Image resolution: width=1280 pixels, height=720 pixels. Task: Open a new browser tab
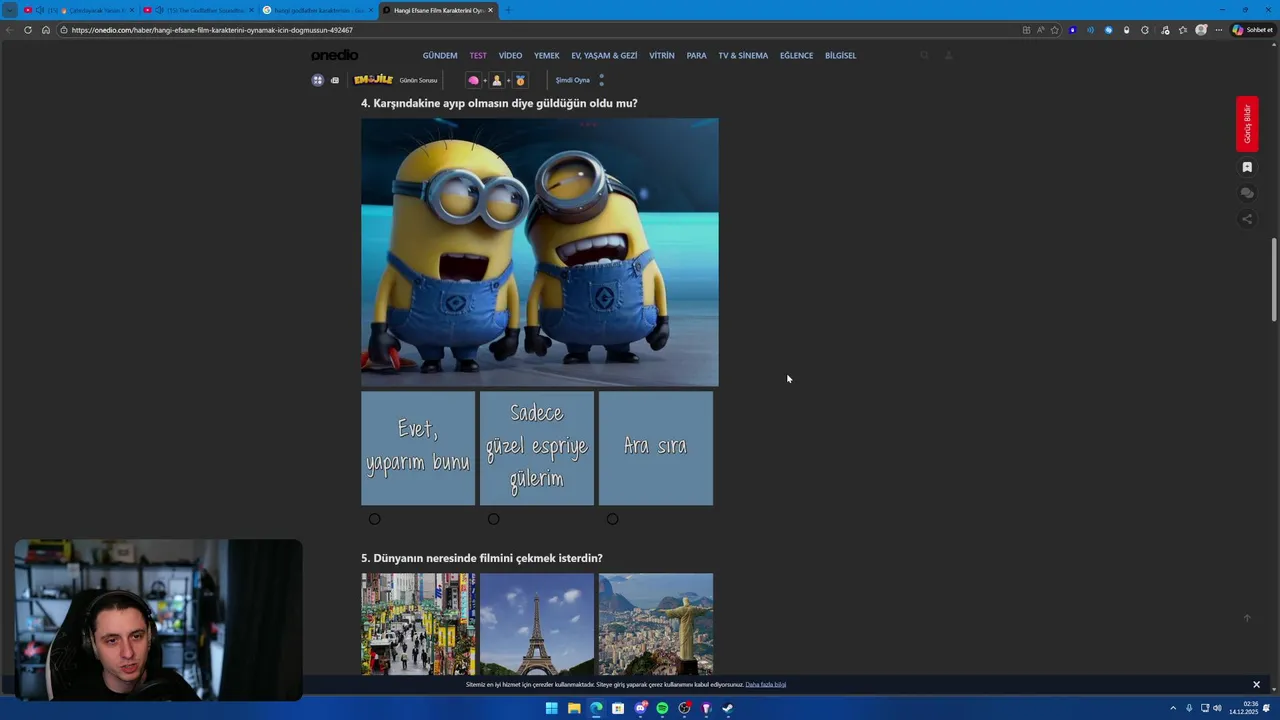click(x=507, y=10)
